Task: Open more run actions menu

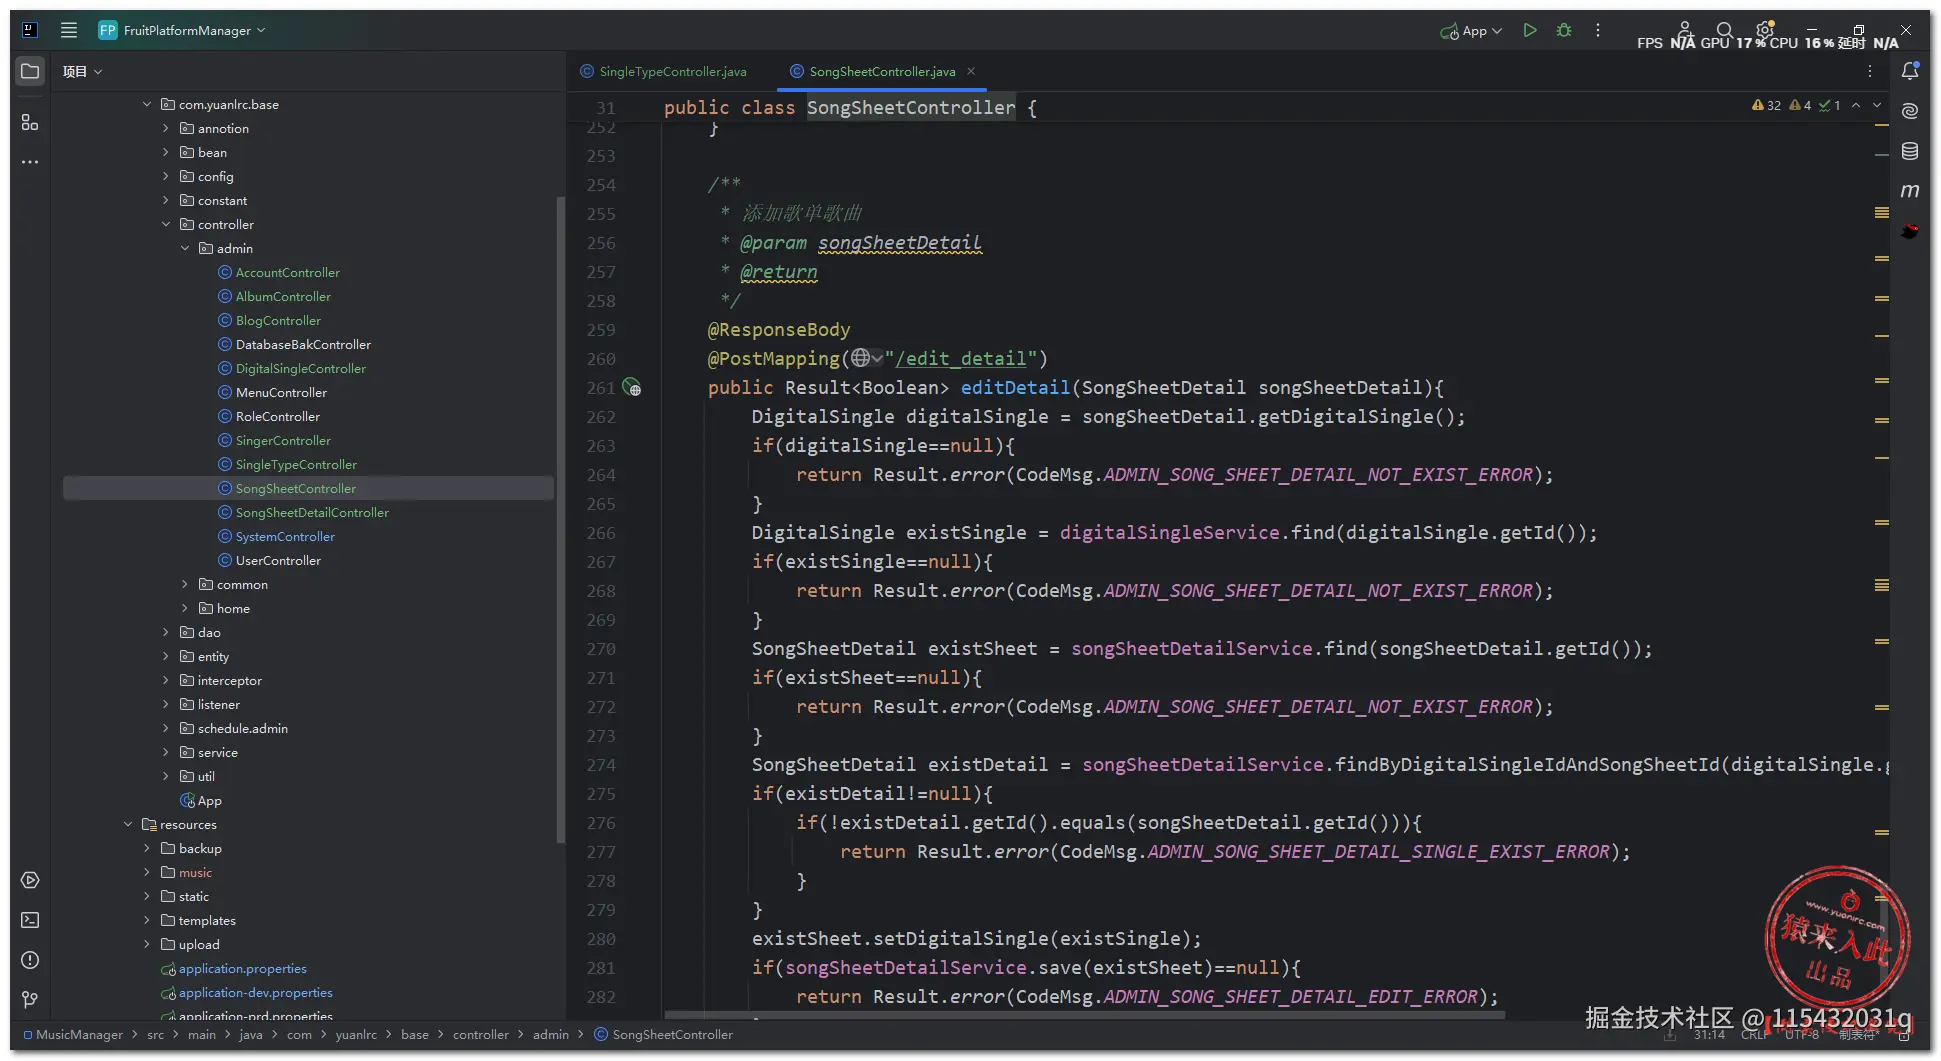Action: pyautogui.click(x=1598, y=31)
